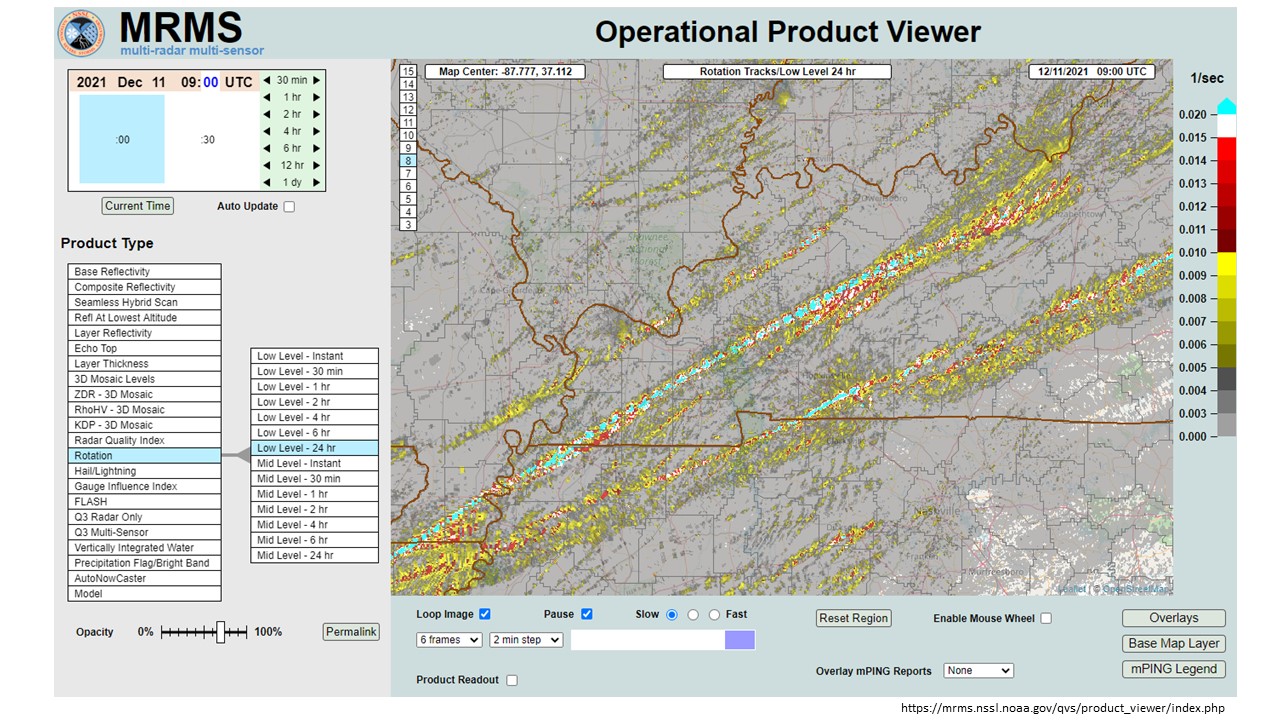Advance 1 hr with right arrow
Image resolution: width=1280 pixels, height=720 pixels.
(317, 97)
